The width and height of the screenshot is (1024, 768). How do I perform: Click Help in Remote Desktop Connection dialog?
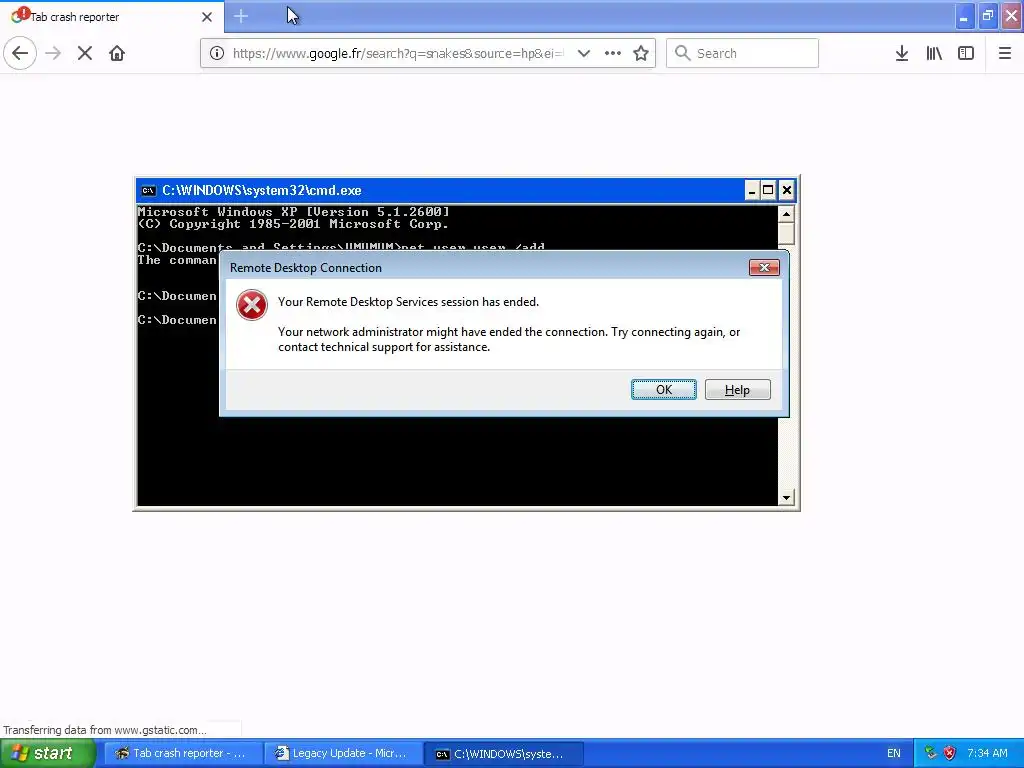[x=737, y=390]
